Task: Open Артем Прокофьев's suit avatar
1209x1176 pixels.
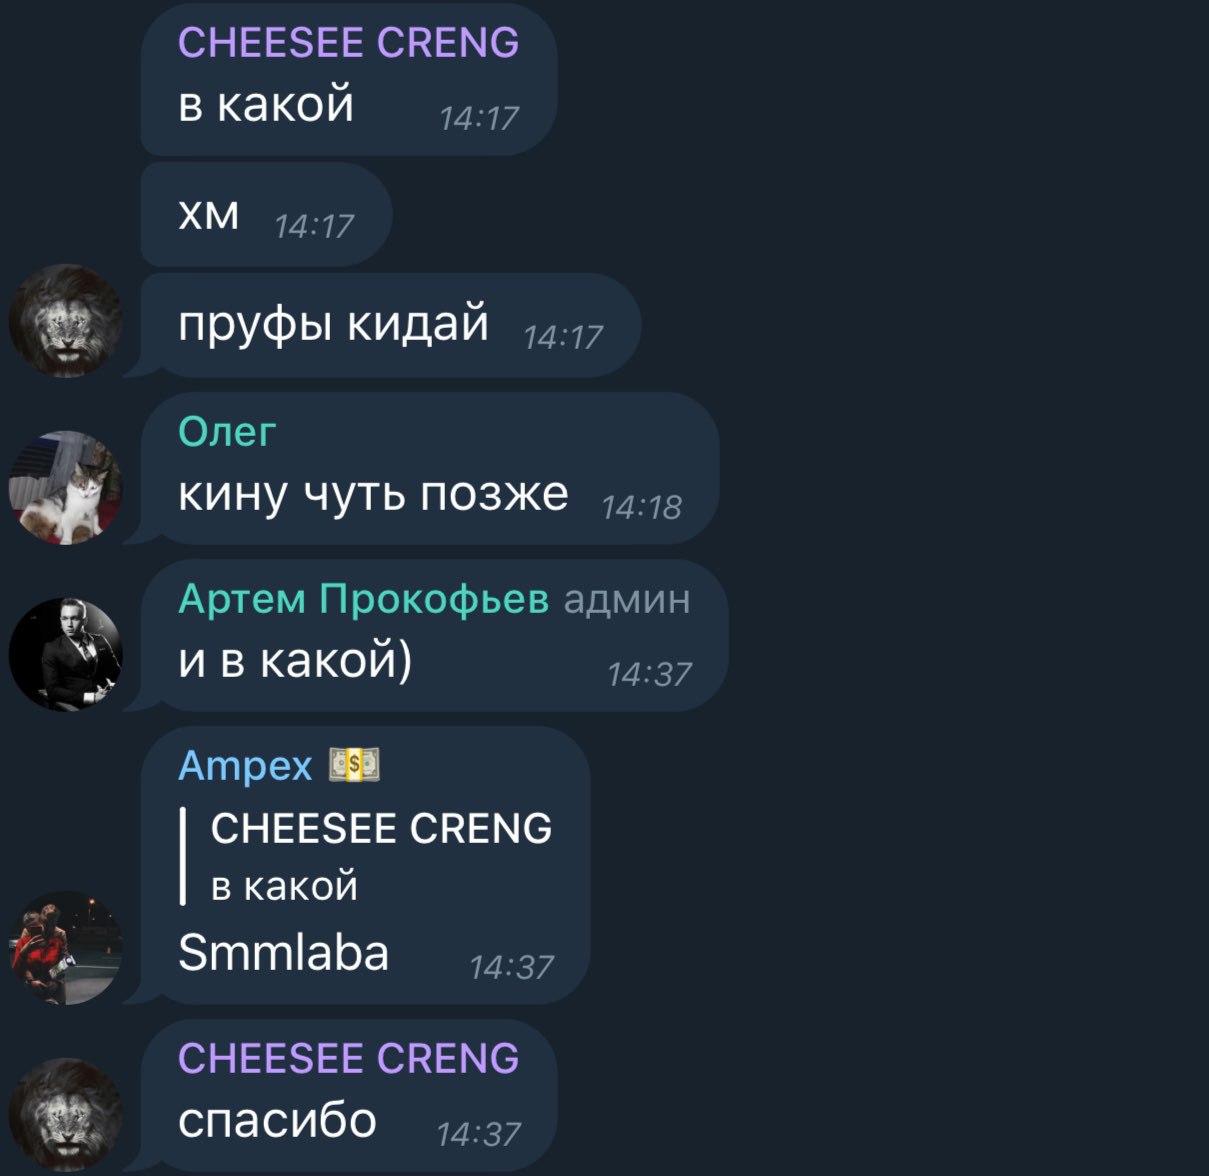Action: coord(66,655)
